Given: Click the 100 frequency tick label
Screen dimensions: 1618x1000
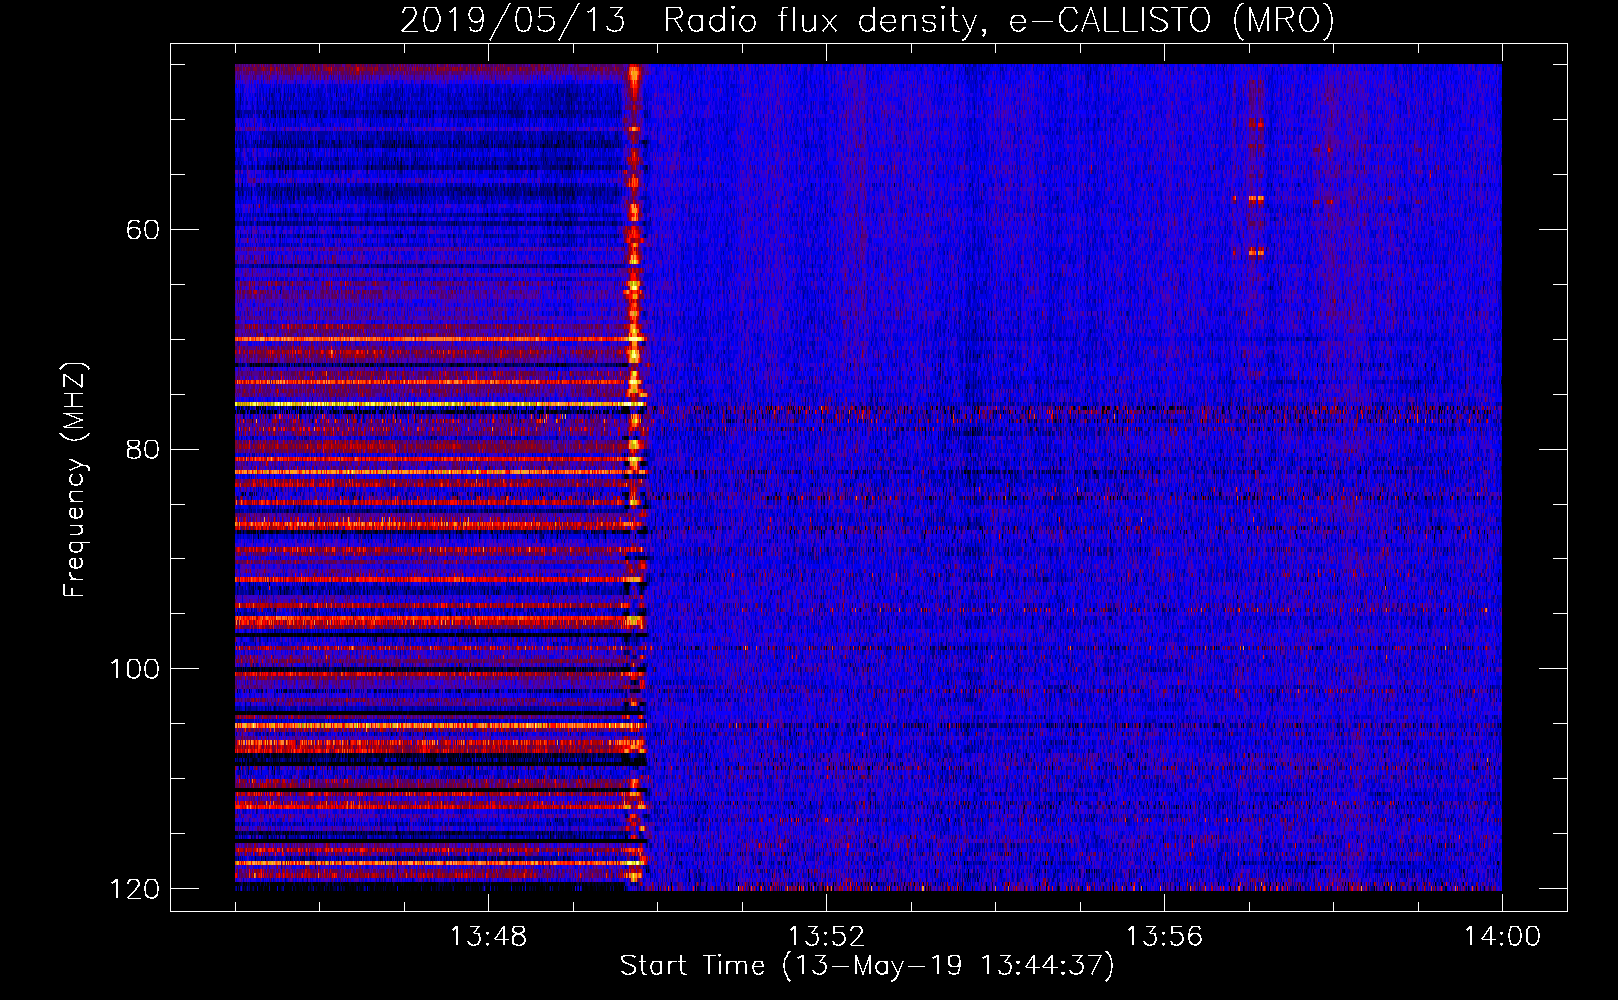Looking at the screenshot, I should 135,669.
